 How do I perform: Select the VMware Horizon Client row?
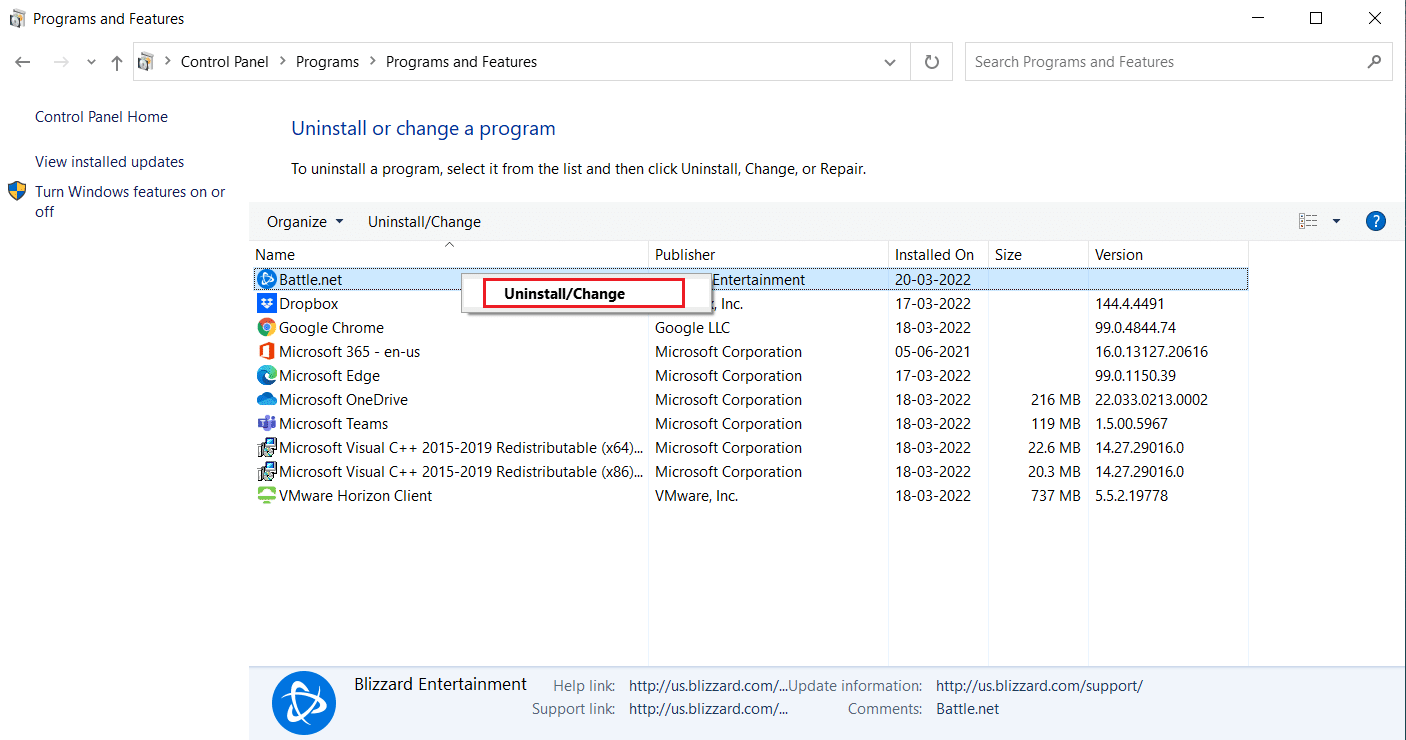point(749,496)
